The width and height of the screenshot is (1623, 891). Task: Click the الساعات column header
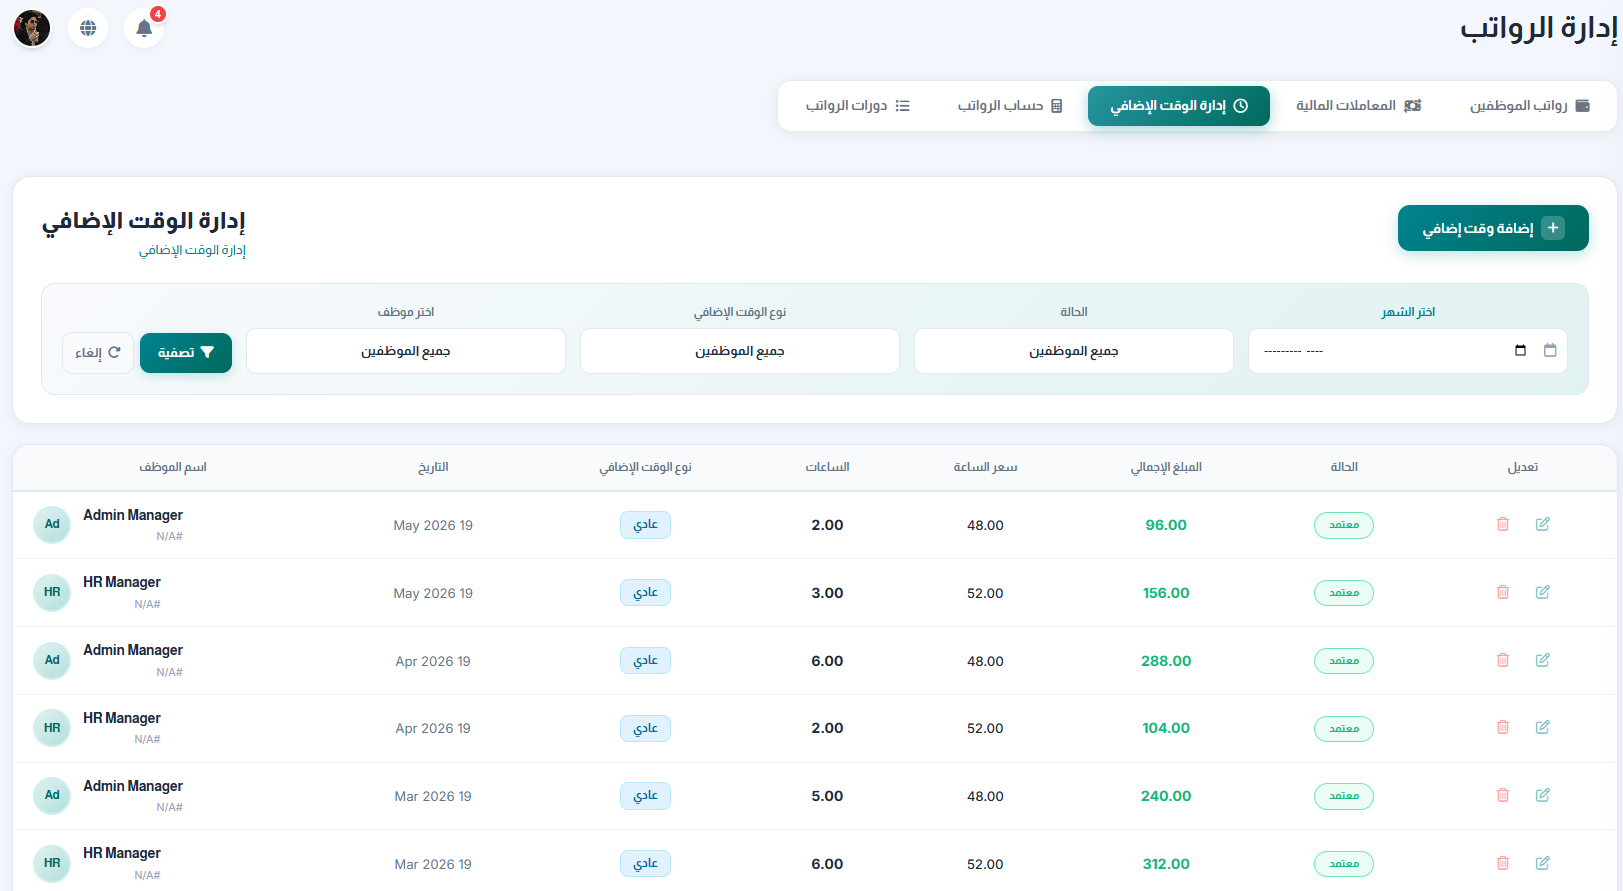click(x=827, y=467)
